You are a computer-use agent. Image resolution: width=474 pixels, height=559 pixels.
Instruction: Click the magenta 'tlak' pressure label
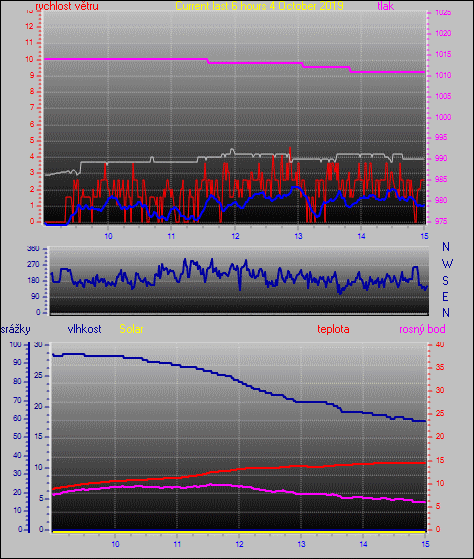385,6
